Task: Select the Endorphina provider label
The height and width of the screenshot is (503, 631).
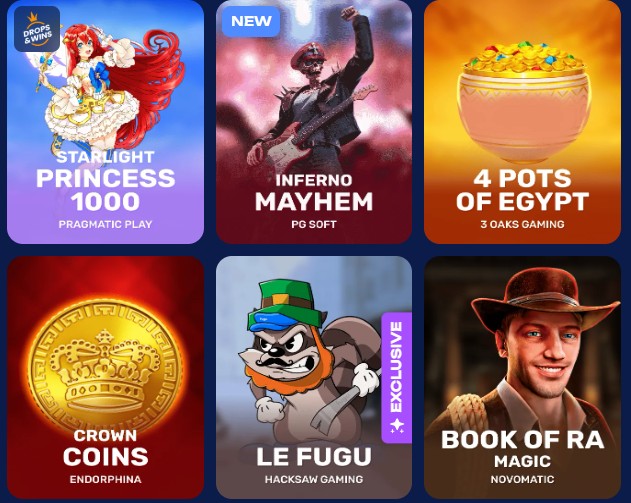Action: click(x=105, y=479)
